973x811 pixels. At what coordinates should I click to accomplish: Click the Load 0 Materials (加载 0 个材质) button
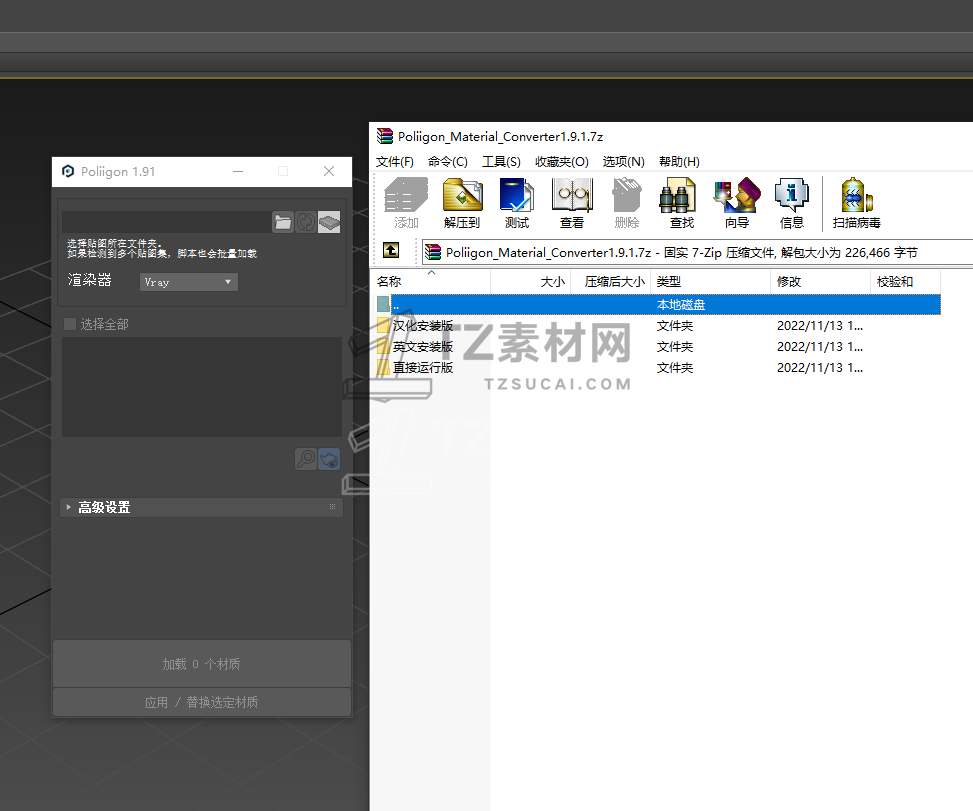tap(202, 664)
